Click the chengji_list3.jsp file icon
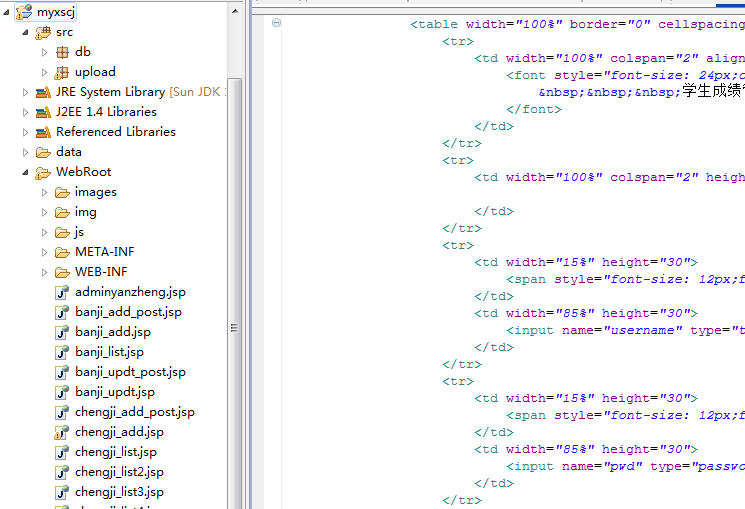Screen dimensions: 745x509 pyautogui.click(x=62, y=492)
